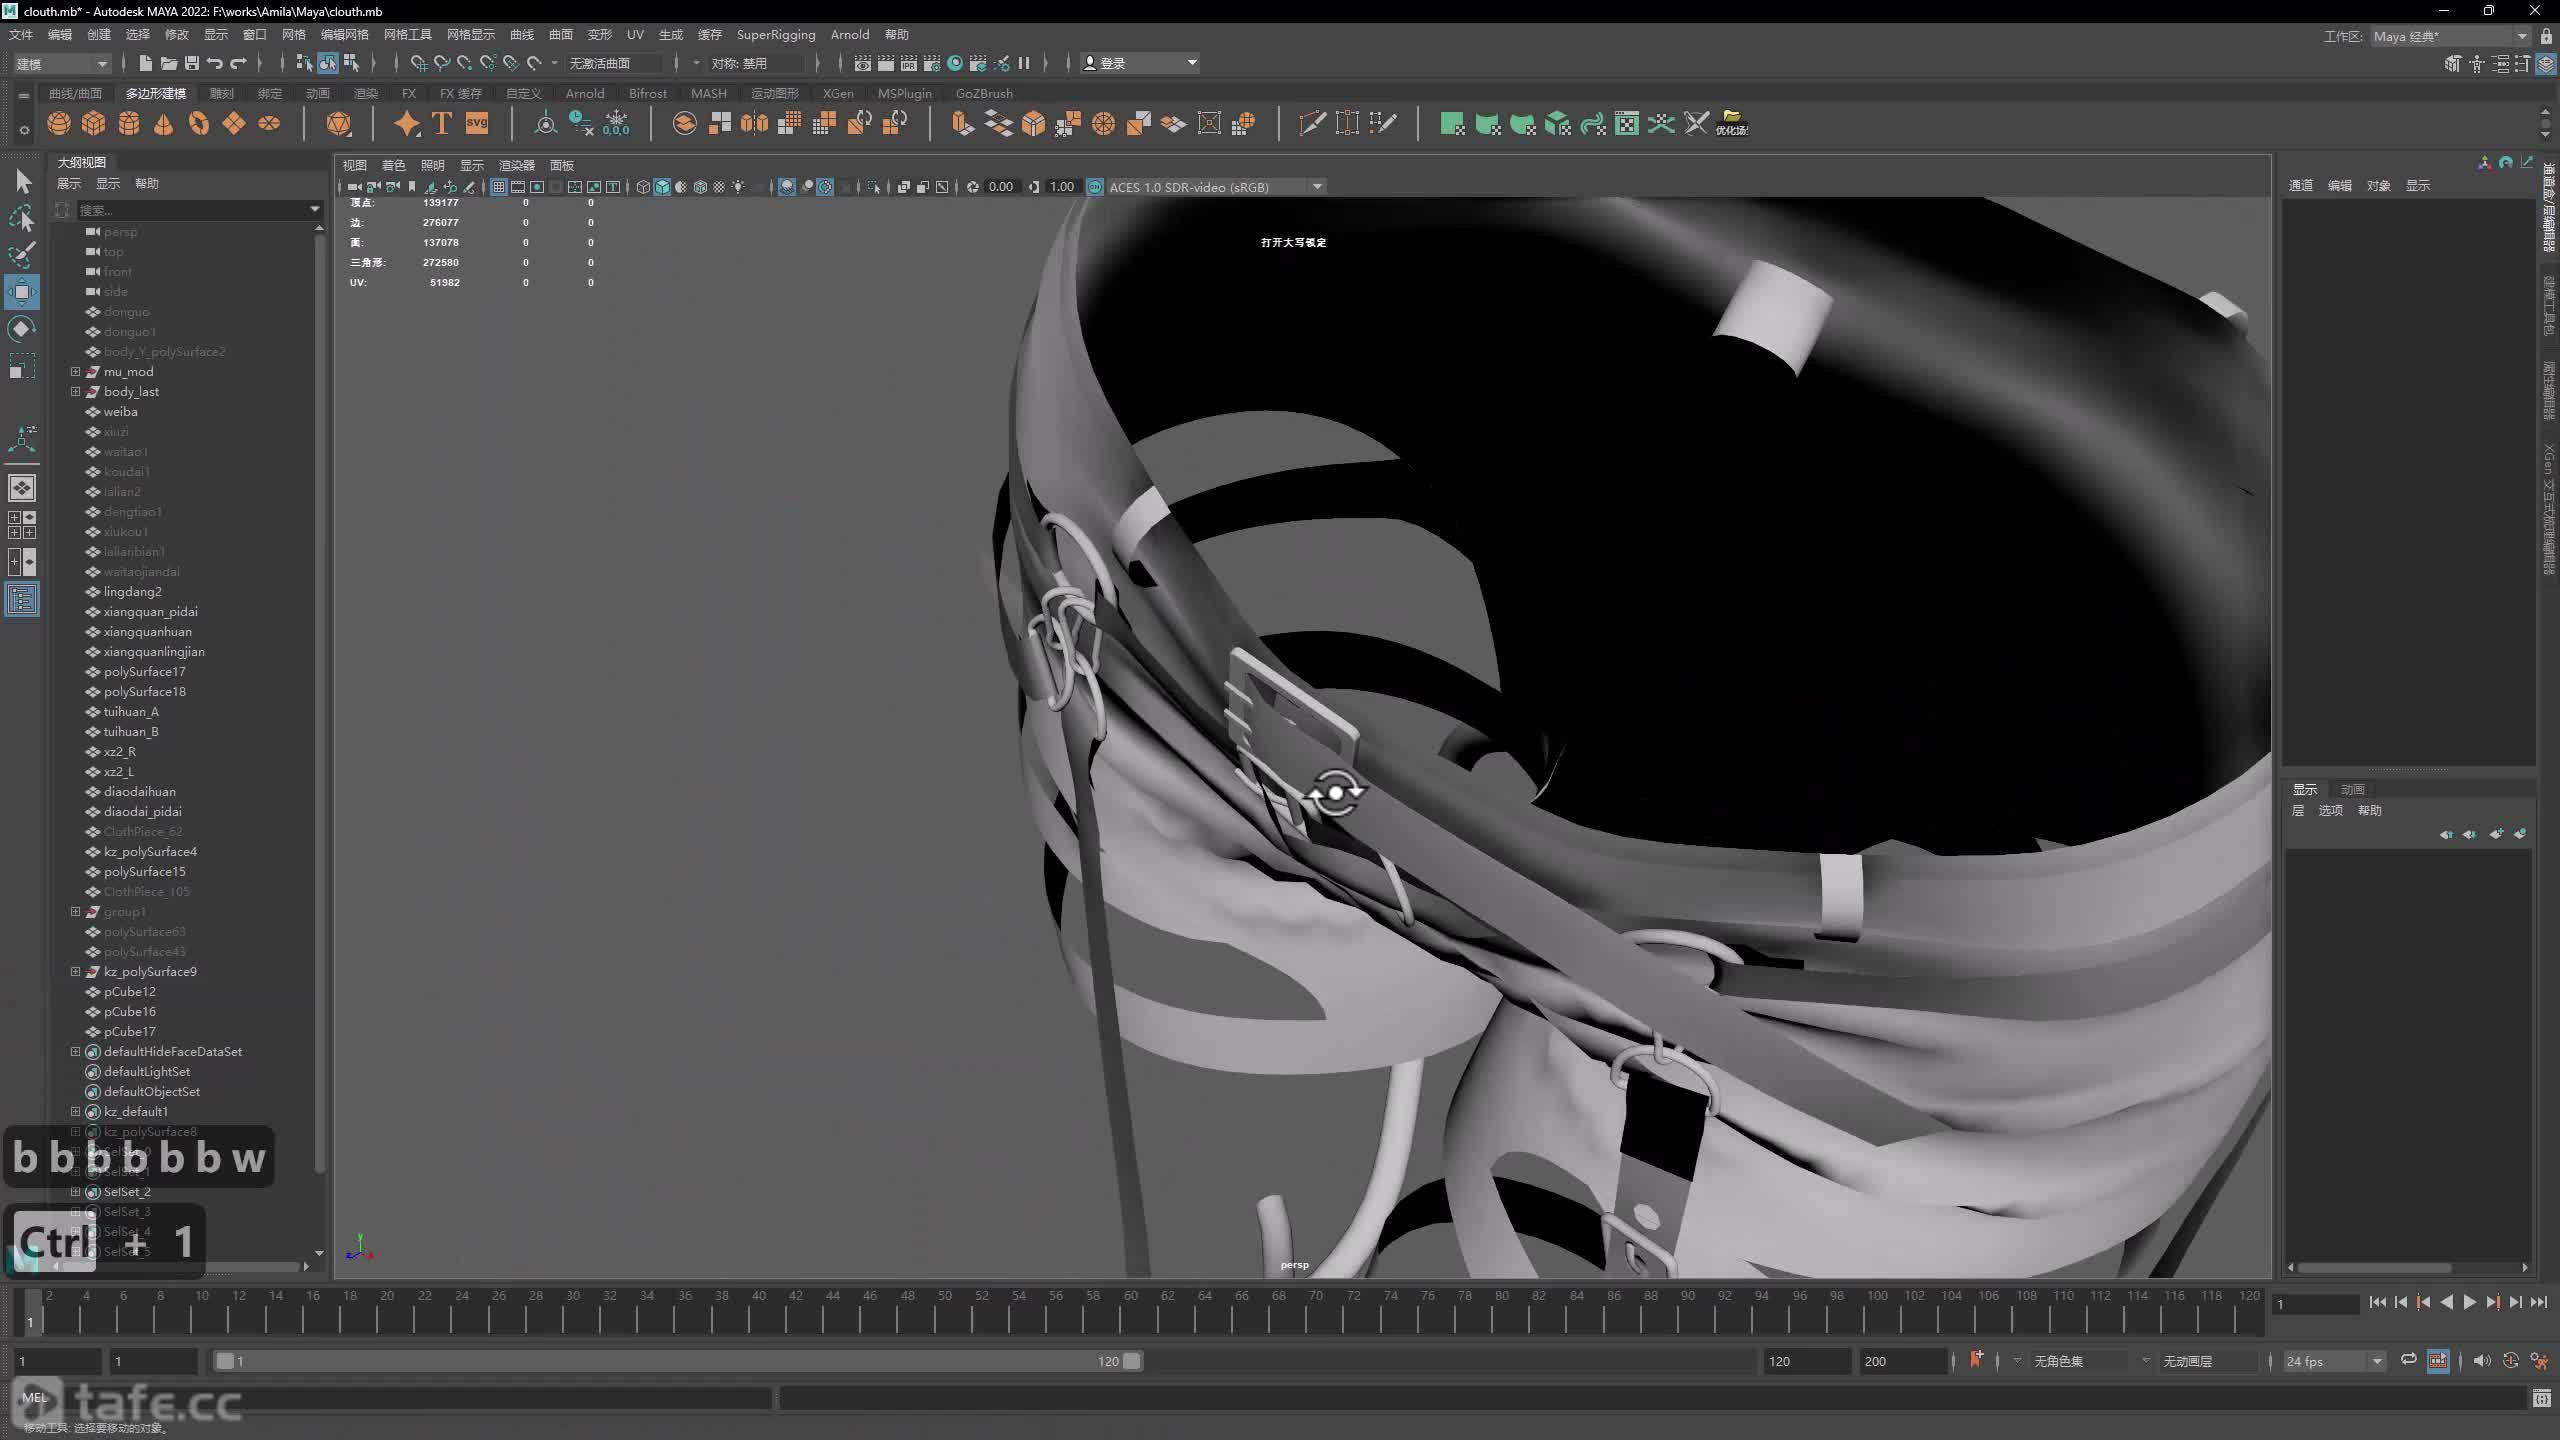Toggle viewport isolate select button
Viewport: 2560px width, 1440px height.
coord(874,187)
